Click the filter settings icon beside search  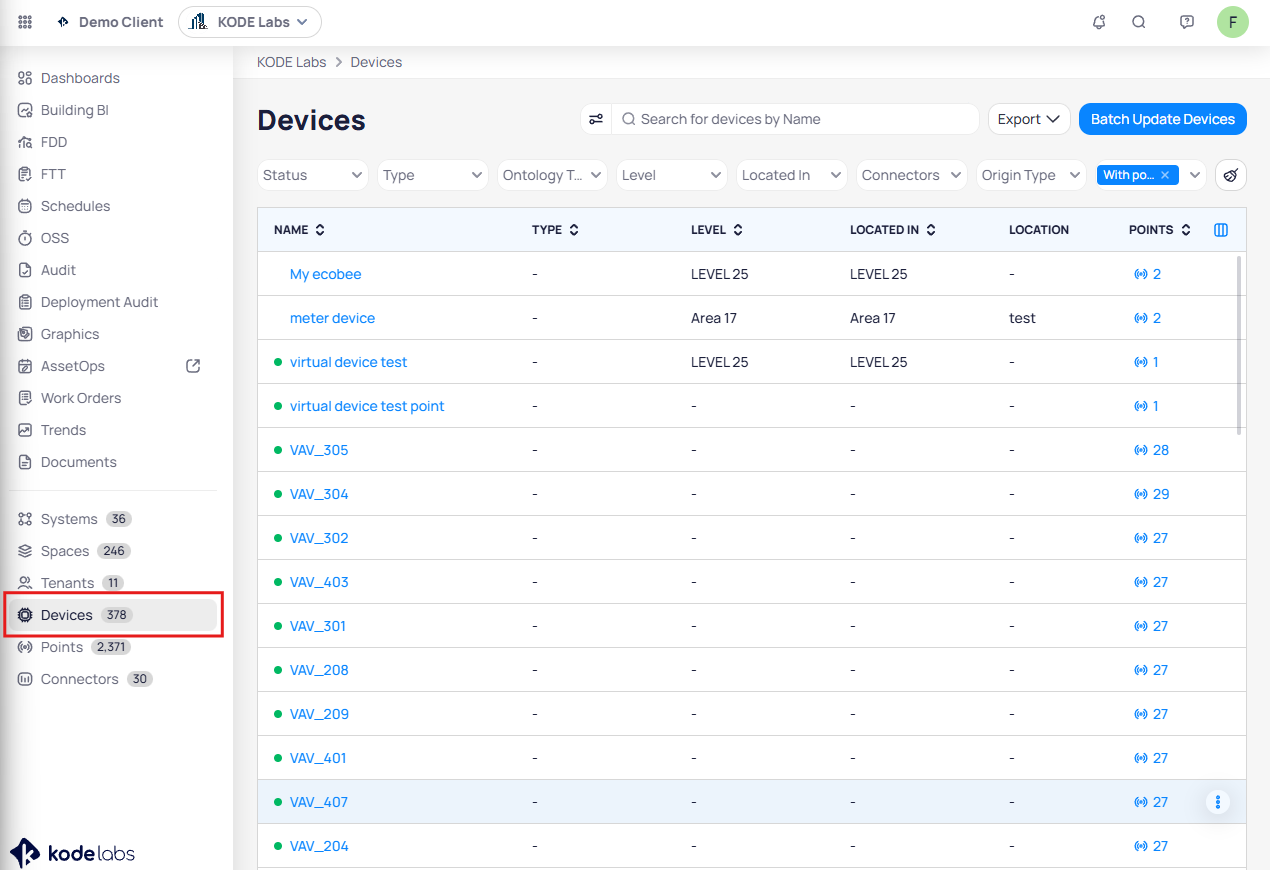click(x=596, y=119)
